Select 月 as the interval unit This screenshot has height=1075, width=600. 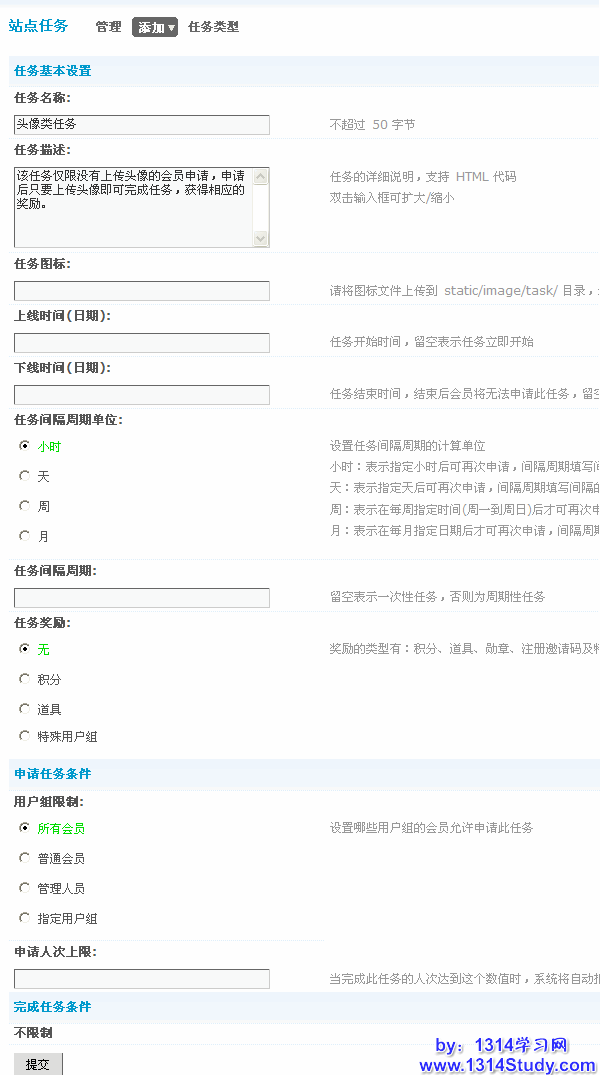click(x=25, y=535)
